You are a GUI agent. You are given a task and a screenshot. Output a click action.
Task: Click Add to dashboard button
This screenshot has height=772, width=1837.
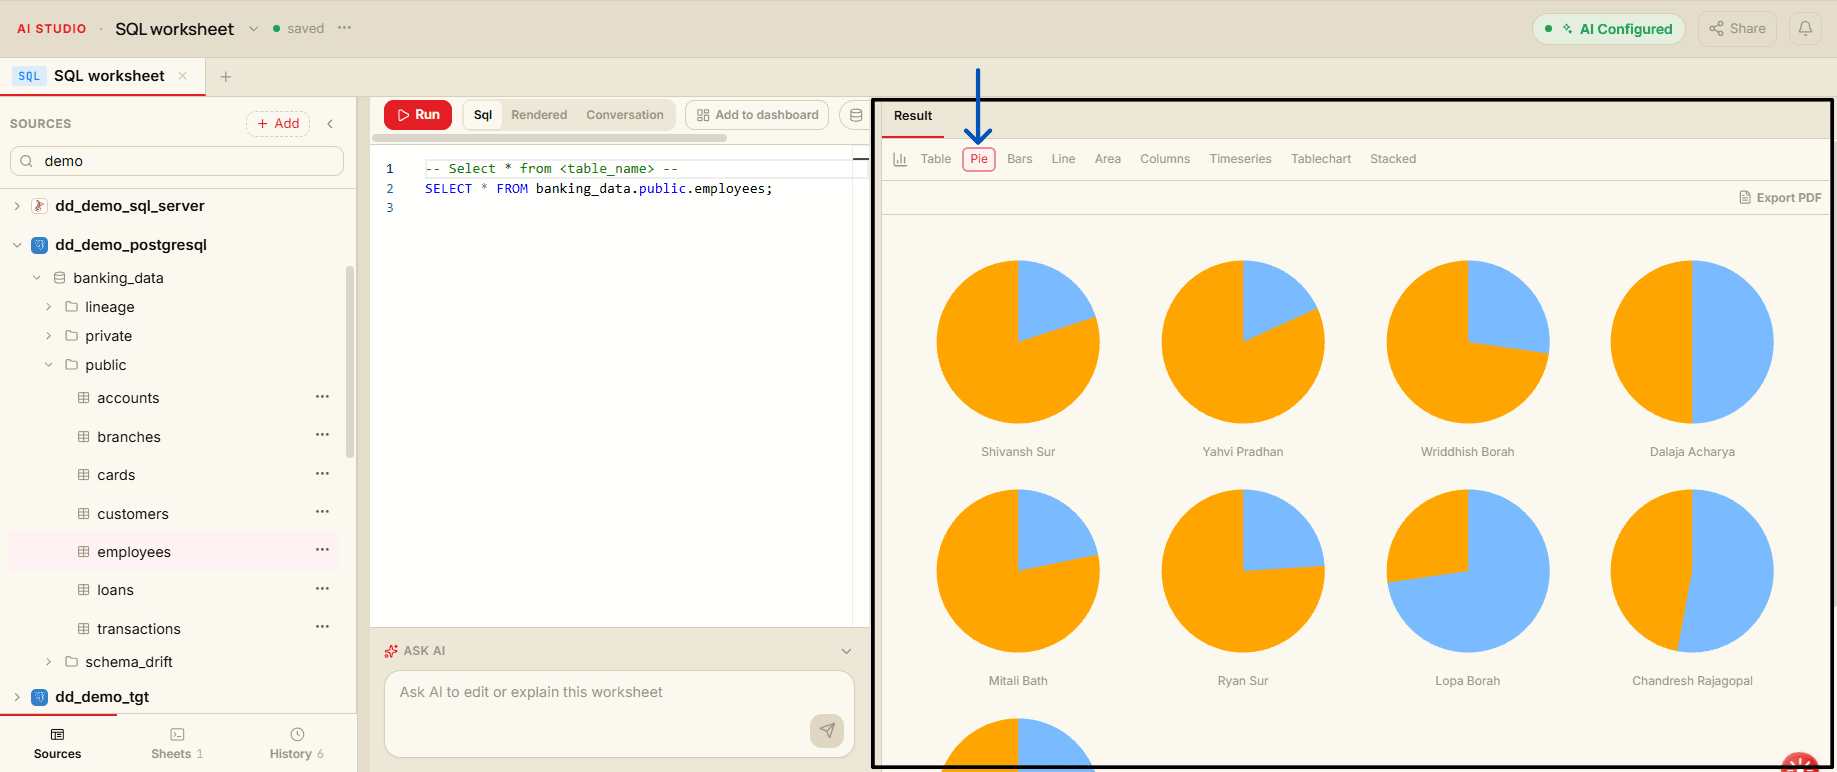coord(758,115)
